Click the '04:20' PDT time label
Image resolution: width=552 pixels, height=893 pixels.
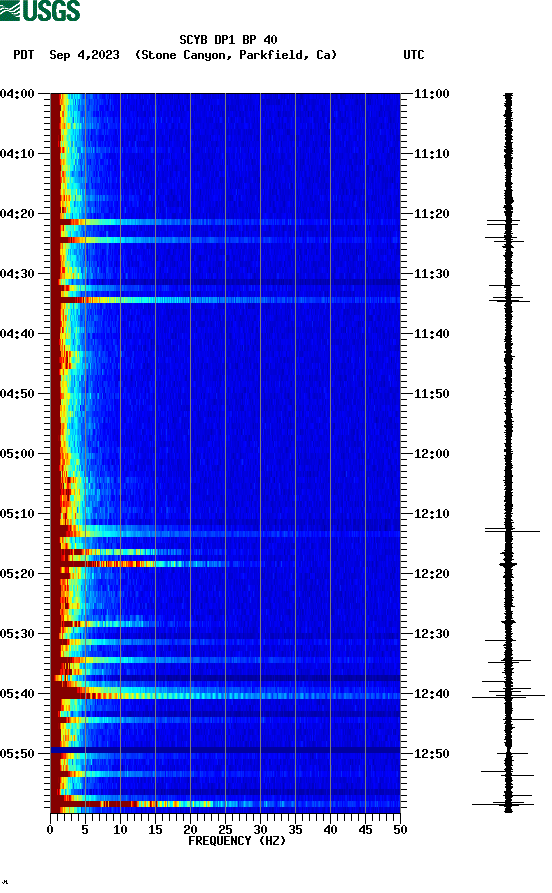point(17,214)
